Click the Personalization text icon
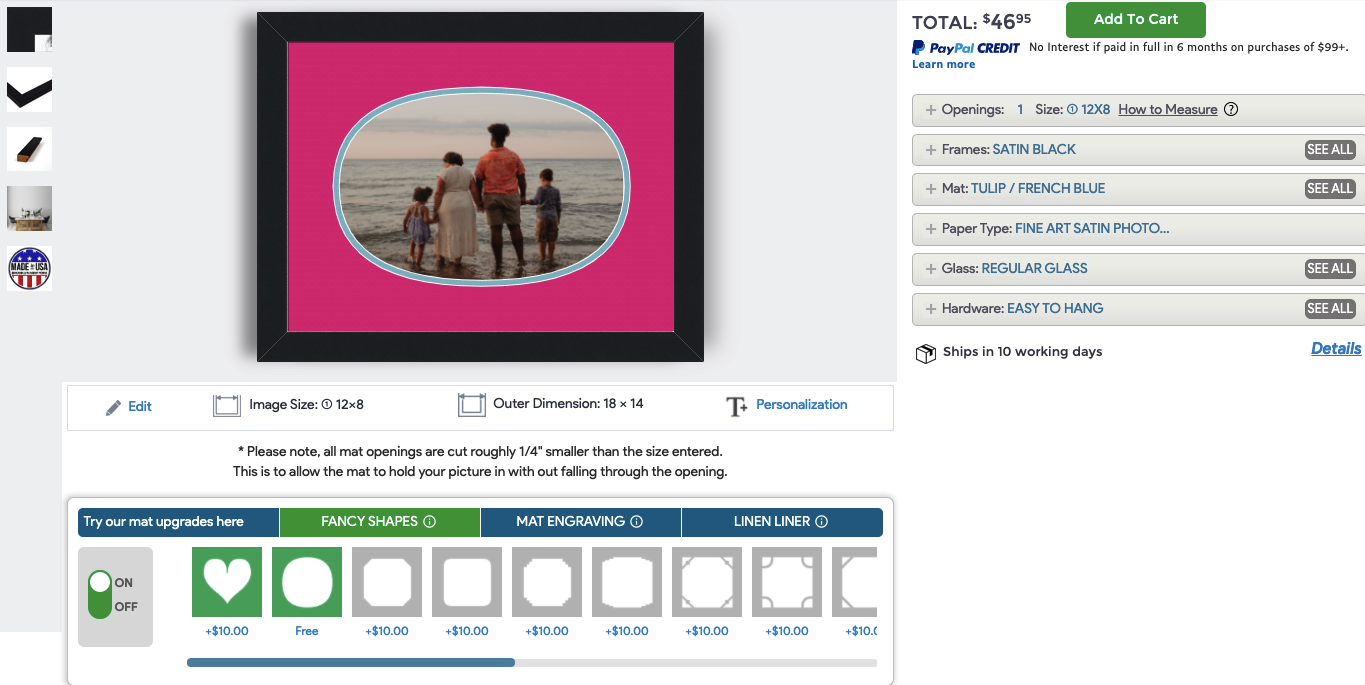This screenshot has width=1365, height=685. tap(737, 406)
